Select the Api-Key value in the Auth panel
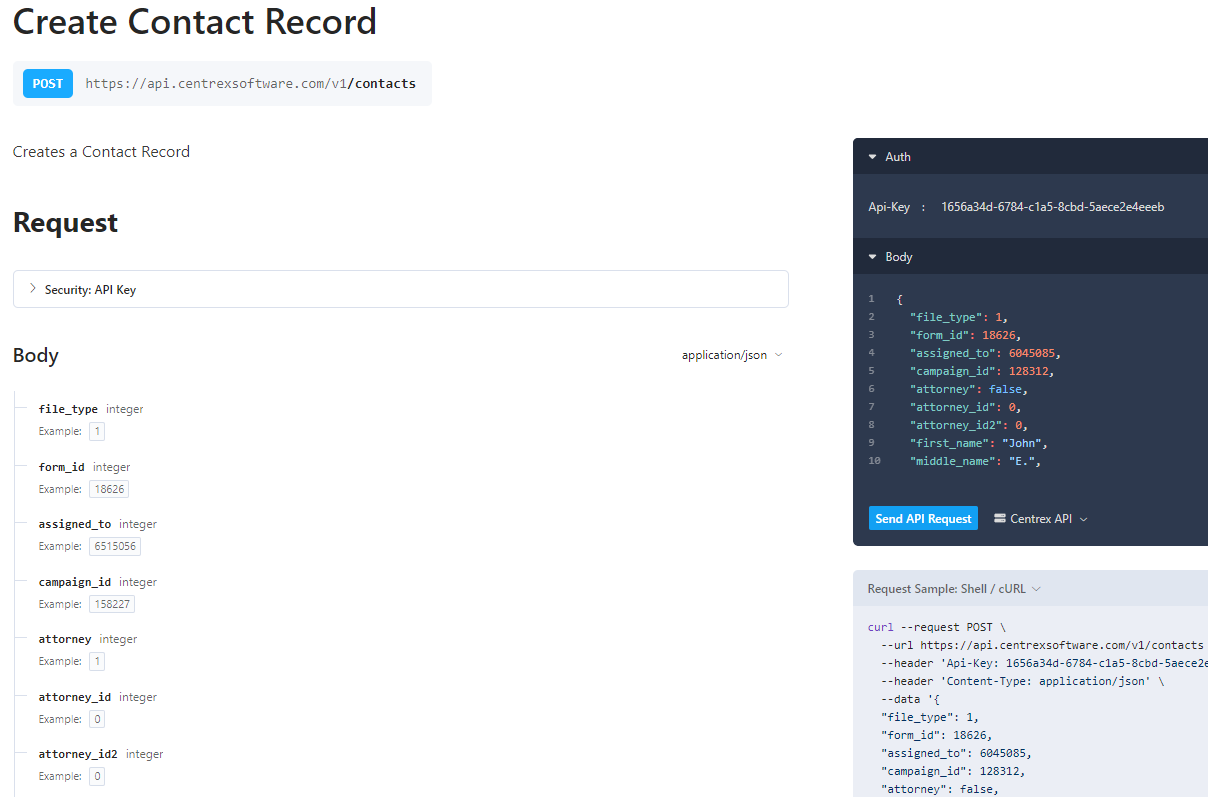The image size is (1208, 797). pyautogui.click(x=1052, y=206)
